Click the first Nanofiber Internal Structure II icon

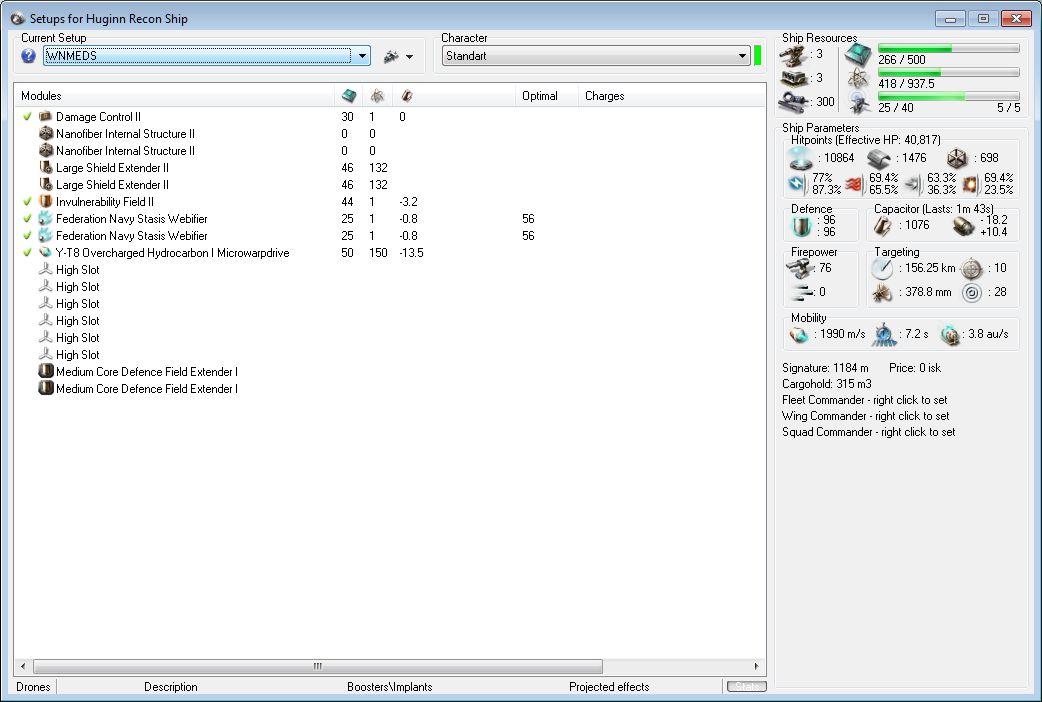point(46,134)
